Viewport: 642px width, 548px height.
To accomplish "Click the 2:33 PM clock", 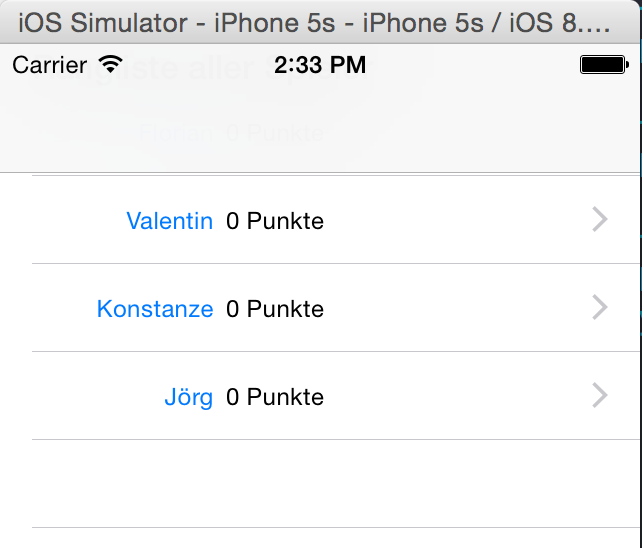I will tap(320, 65).
